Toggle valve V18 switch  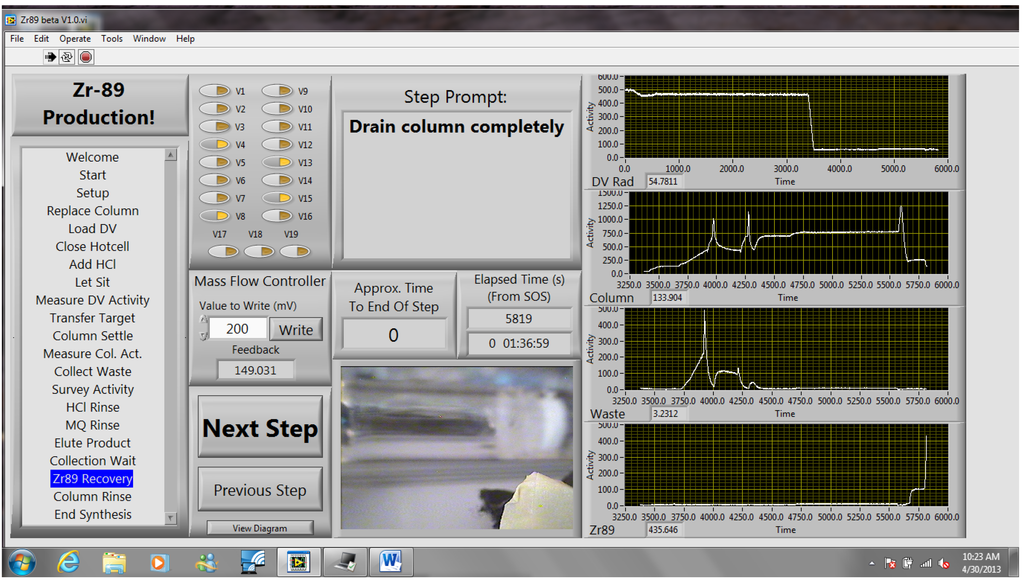pos(259,251)
